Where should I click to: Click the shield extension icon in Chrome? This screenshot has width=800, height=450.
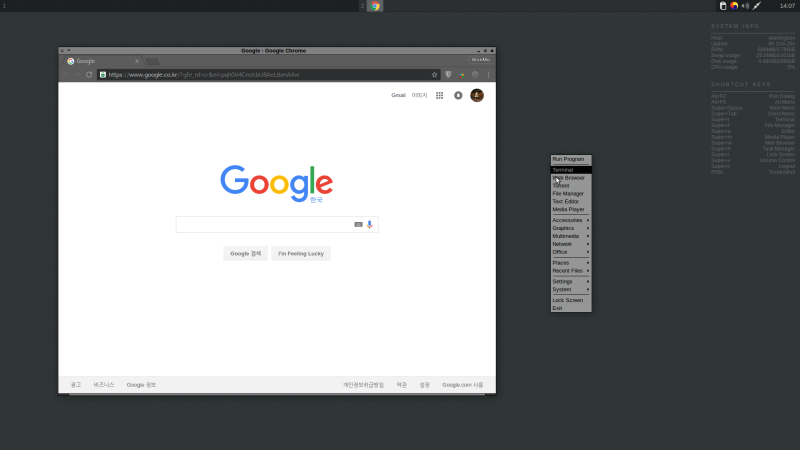point(448,74)
